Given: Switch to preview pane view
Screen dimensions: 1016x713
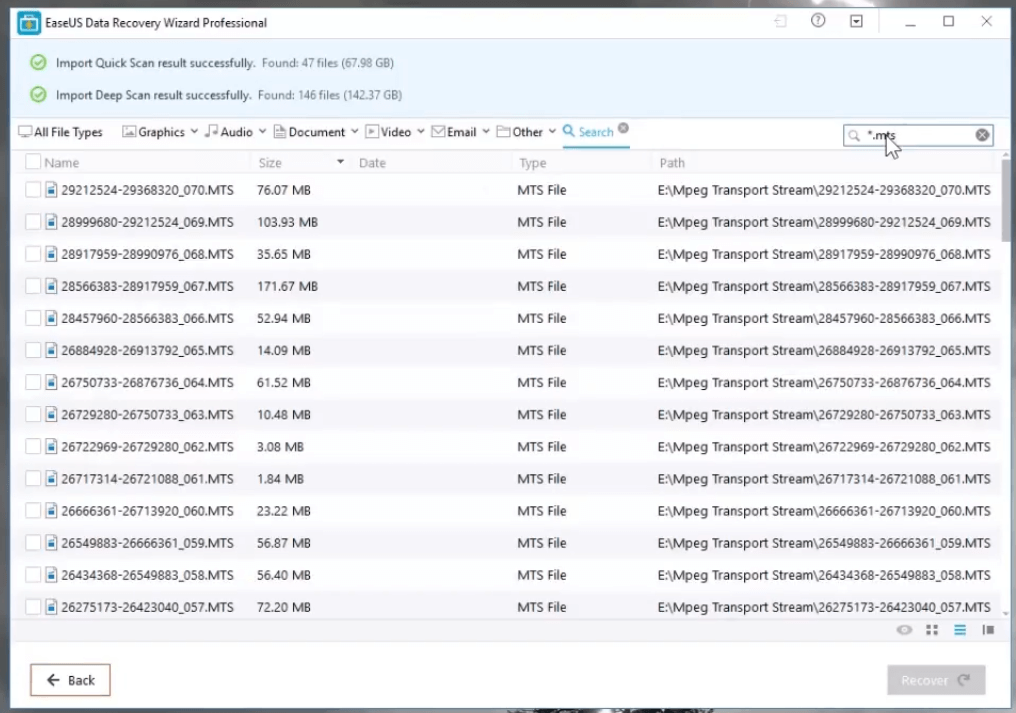Looking at the screenshot, I should point(988,630).
